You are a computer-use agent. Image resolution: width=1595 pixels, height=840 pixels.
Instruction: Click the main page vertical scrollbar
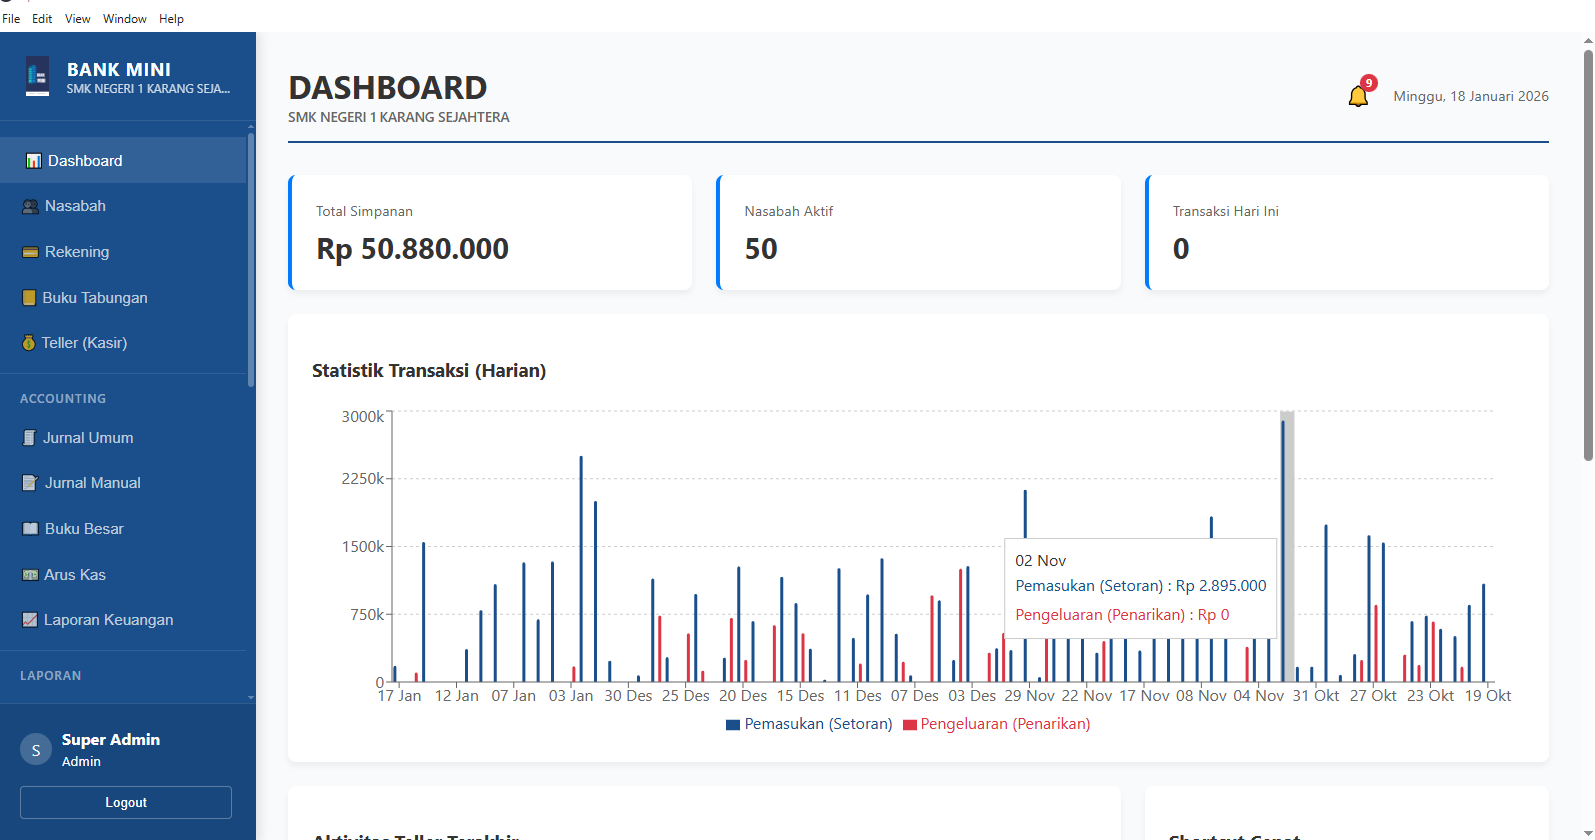1587,250
